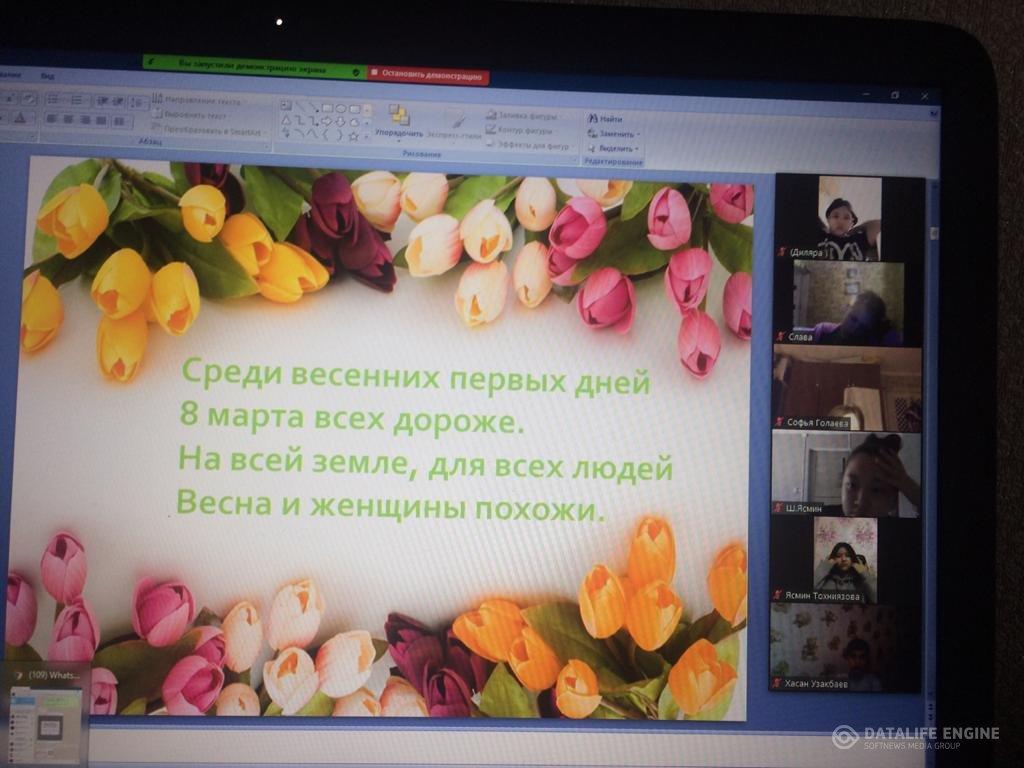Expand the Выделить dropdown
Screen dimensions: 1024x768
(x=615, y=148)
